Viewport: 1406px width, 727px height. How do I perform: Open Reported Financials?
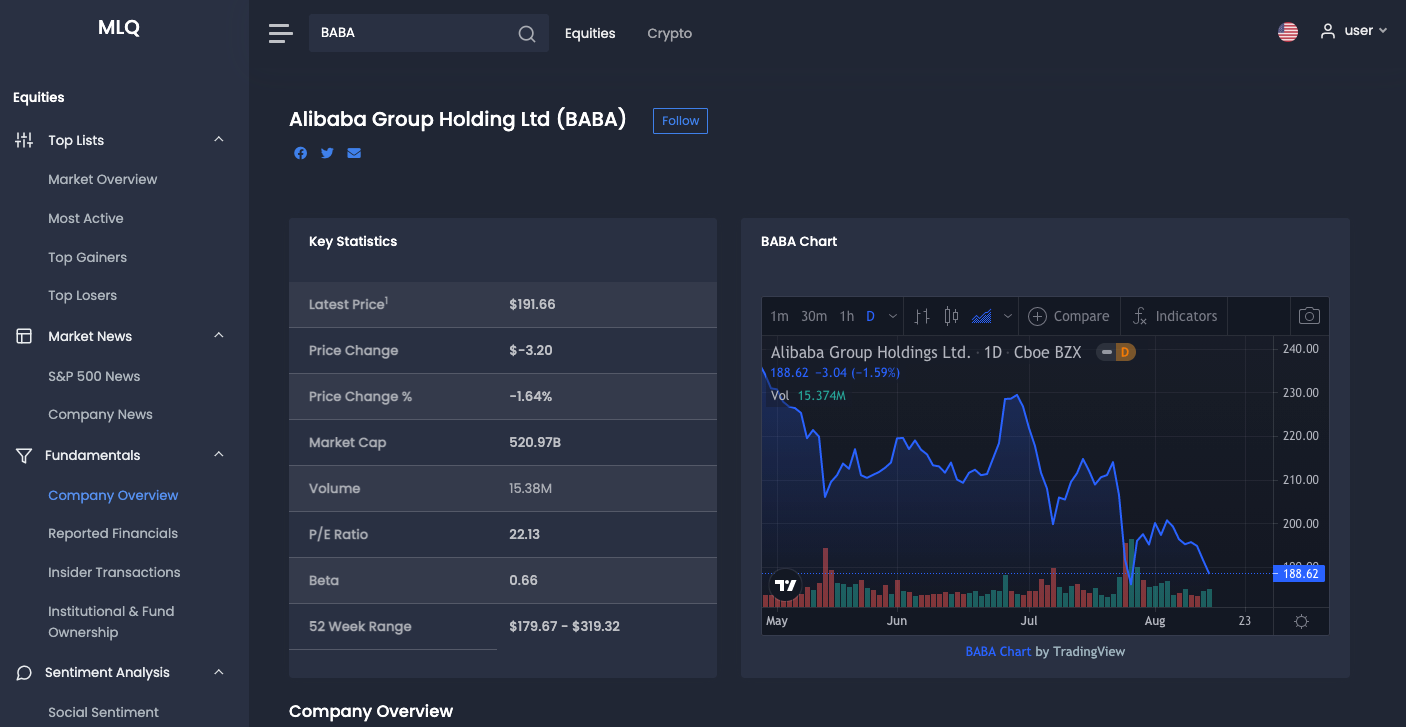[x=113, y=533]
